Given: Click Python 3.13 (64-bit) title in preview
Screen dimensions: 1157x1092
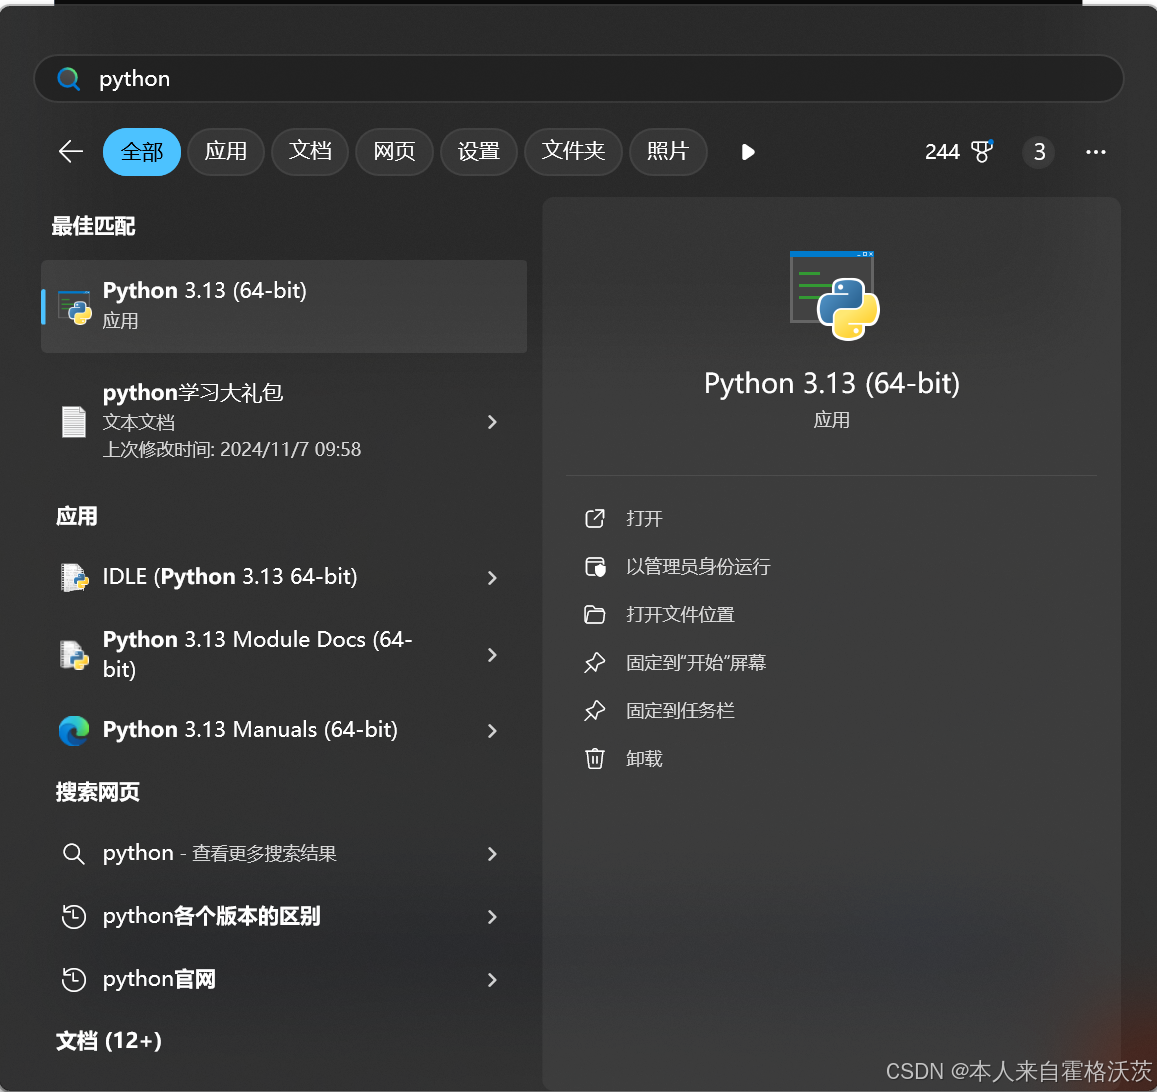Looking at the screenshot, I should [832, 384].
